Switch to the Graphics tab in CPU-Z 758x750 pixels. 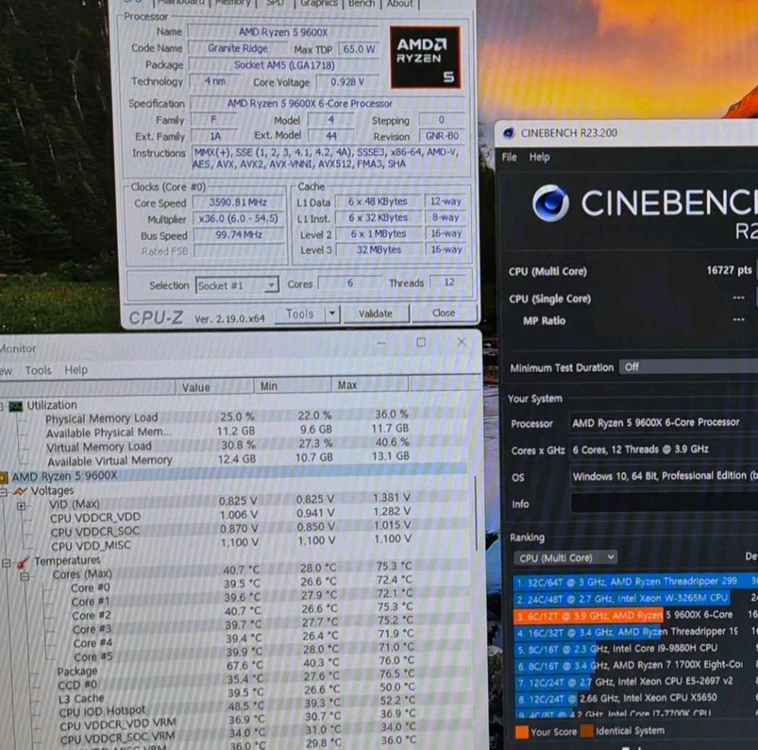[x=319, y=4]
